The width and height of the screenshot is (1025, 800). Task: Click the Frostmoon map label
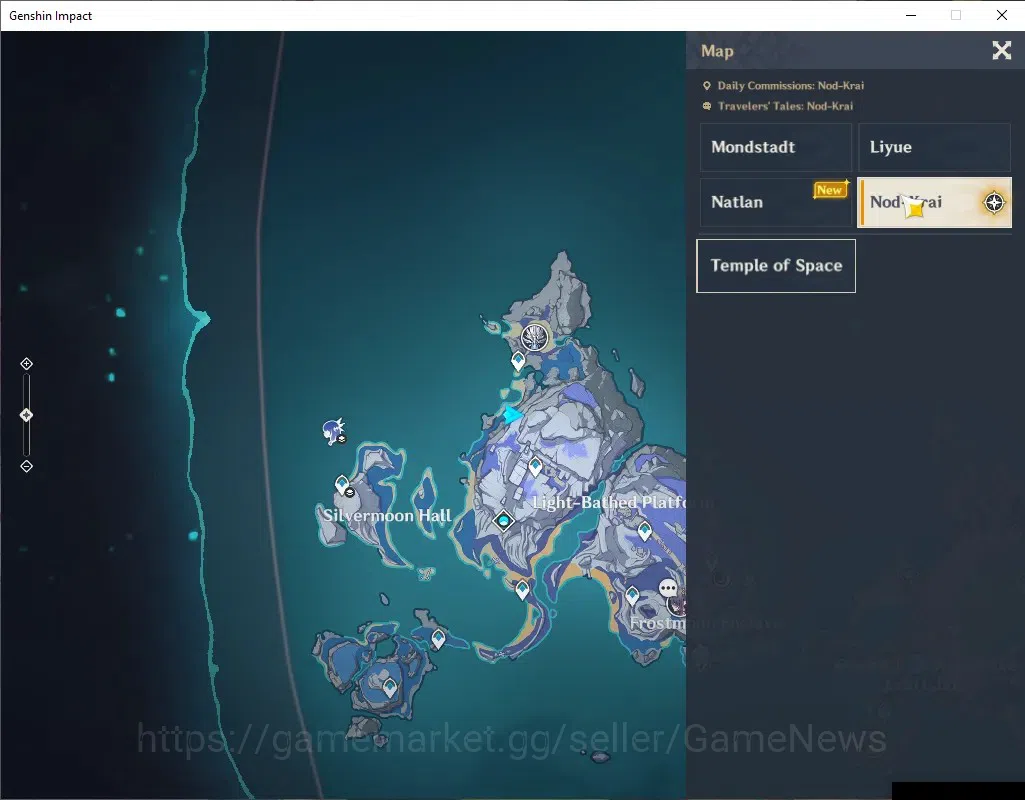pyautogui.click(x=658, y=623)
